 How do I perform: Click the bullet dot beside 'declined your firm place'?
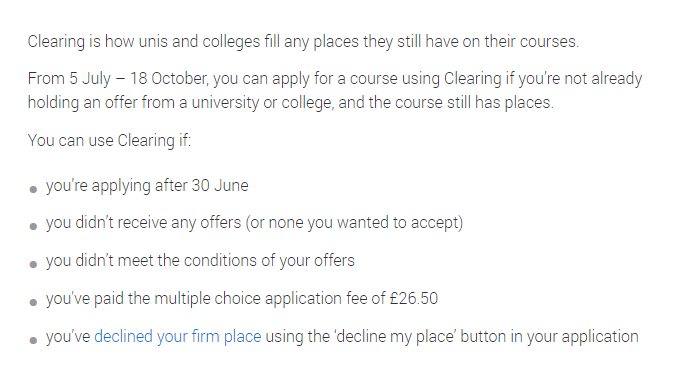tap(33, 340)
